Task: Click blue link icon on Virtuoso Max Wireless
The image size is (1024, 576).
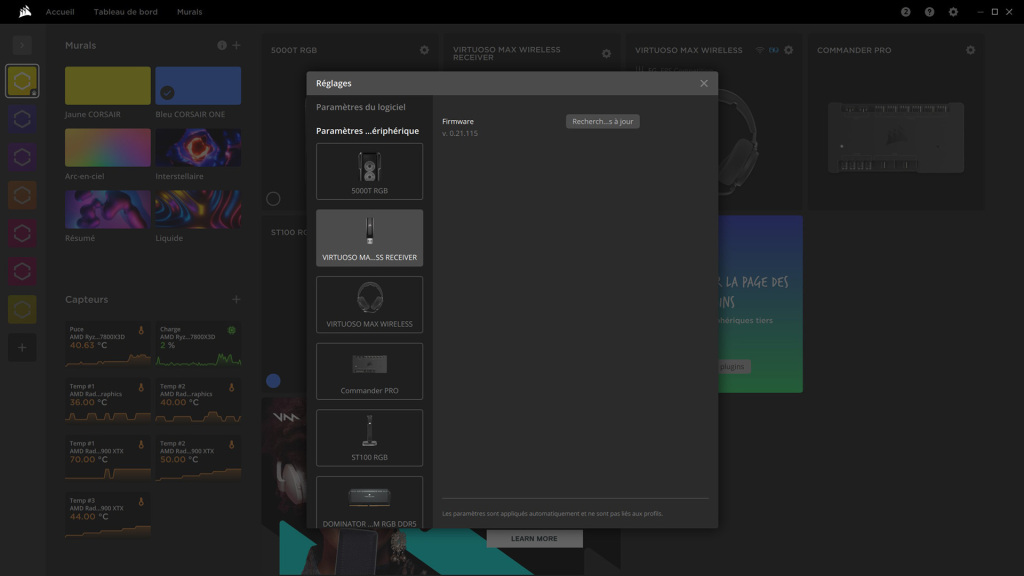Action: 774,50
